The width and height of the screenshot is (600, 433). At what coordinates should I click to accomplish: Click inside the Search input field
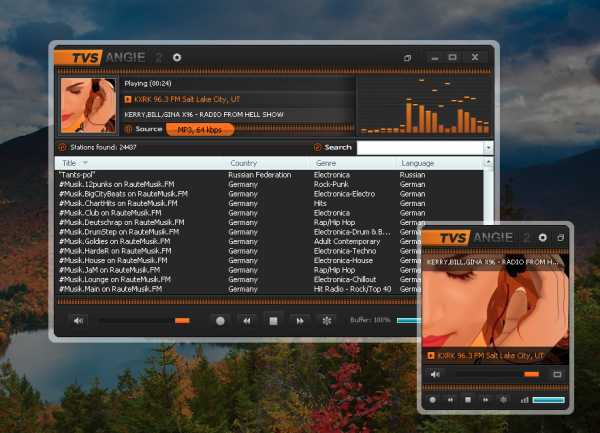420,148
